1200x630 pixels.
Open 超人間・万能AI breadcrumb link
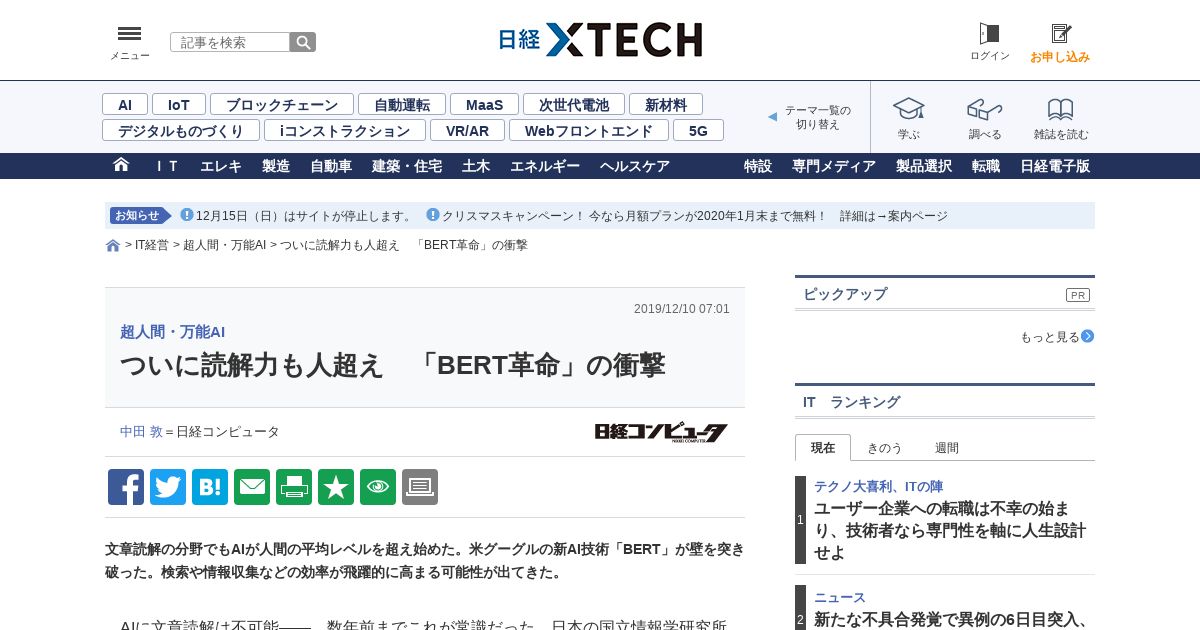[224, 245]
